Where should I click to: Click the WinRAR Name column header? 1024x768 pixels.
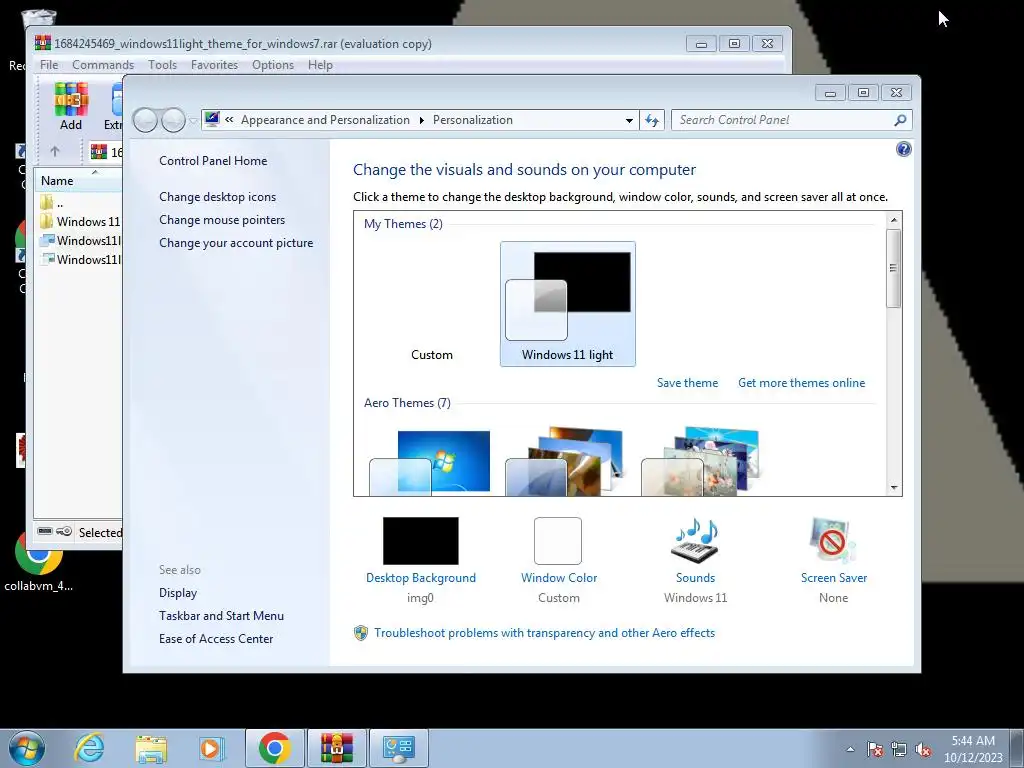78,180
